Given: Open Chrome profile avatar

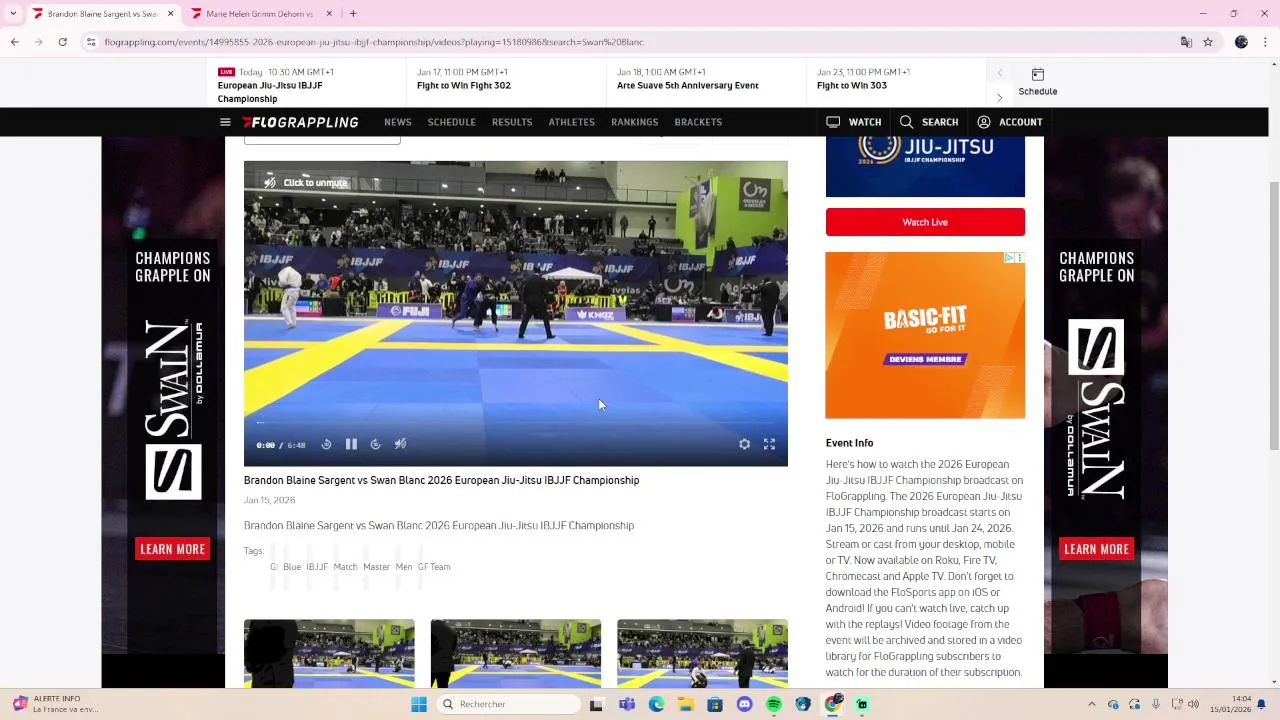Looking at the screenshot, I should point(1241,42).
